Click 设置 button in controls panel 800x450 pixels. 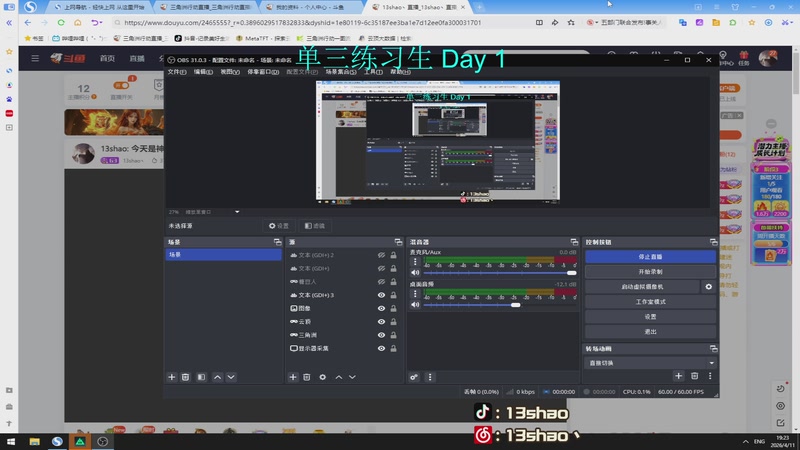pyautogui.click(x=650, y=316)
